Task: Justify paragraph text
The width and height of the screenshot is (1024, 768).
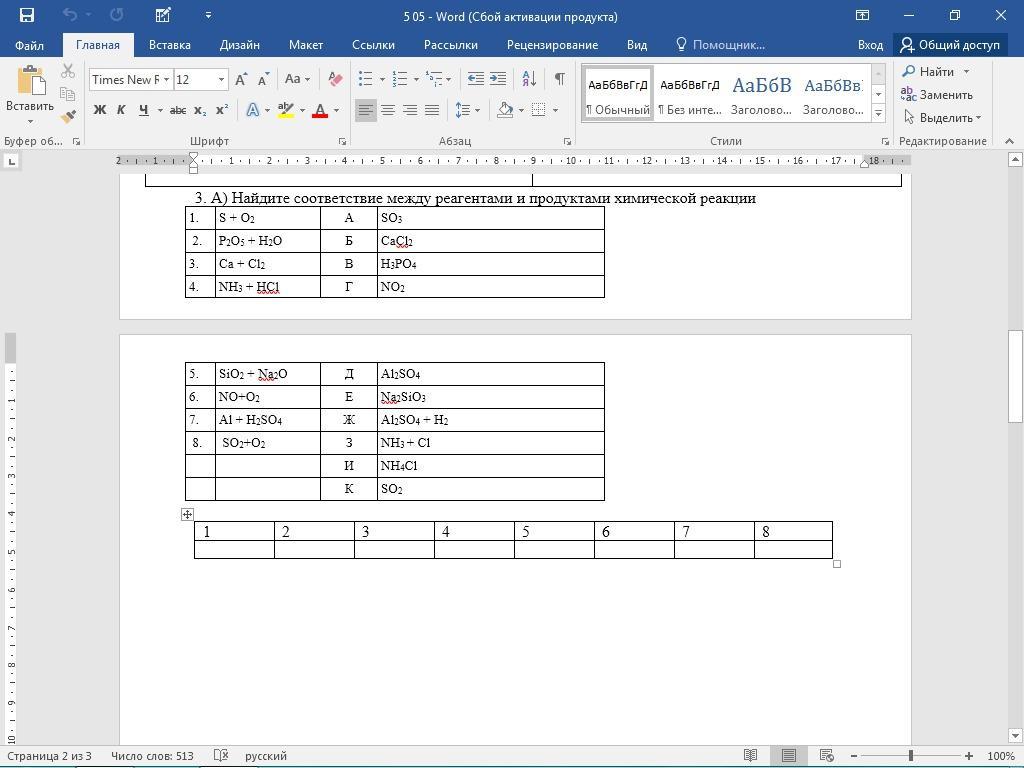Action: [432, 110]
